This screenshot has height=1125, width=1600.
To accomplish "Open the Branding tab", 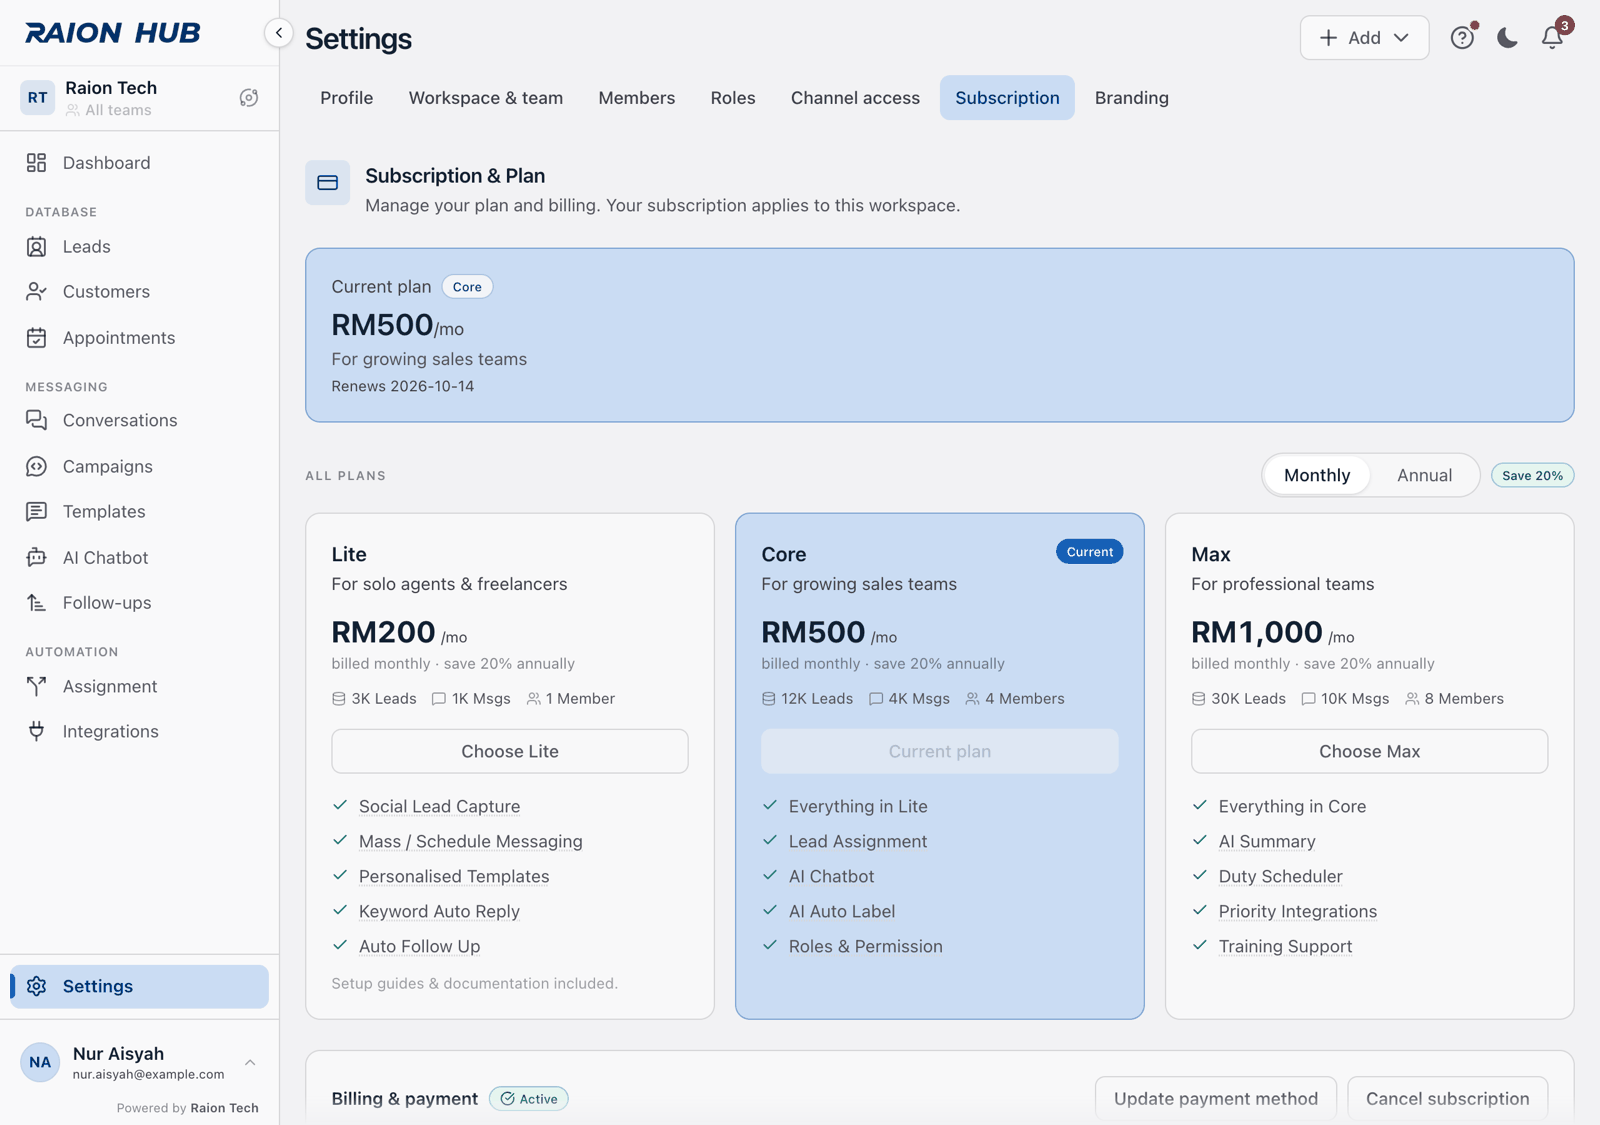I will pos(1132,98).
